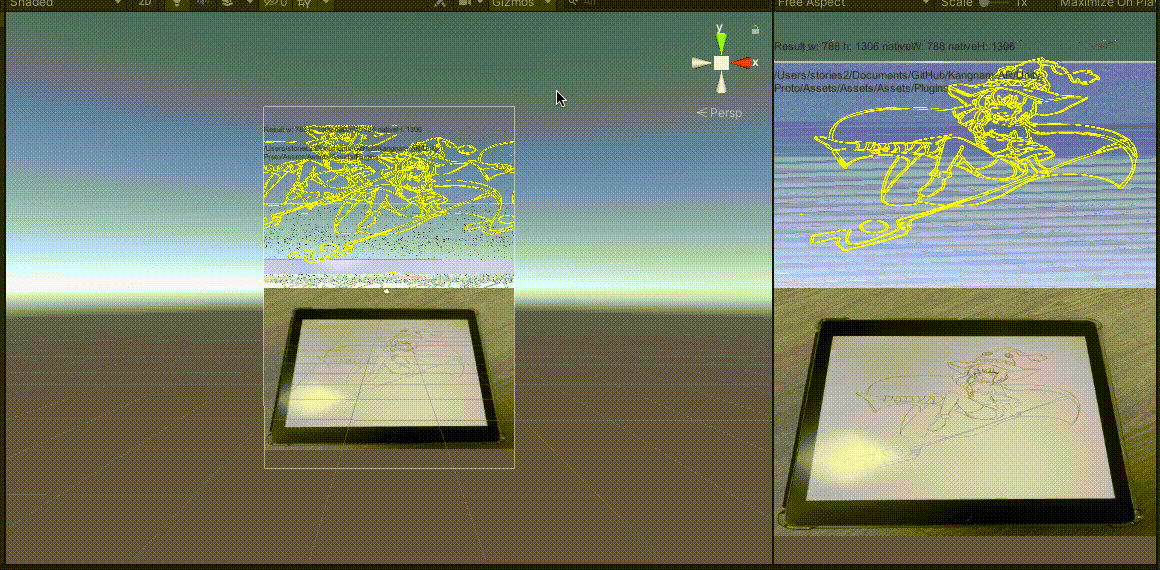Switch projection via the Persp label
The image size is (1160, 570).
pyautogui.click(x=719, y=113)
